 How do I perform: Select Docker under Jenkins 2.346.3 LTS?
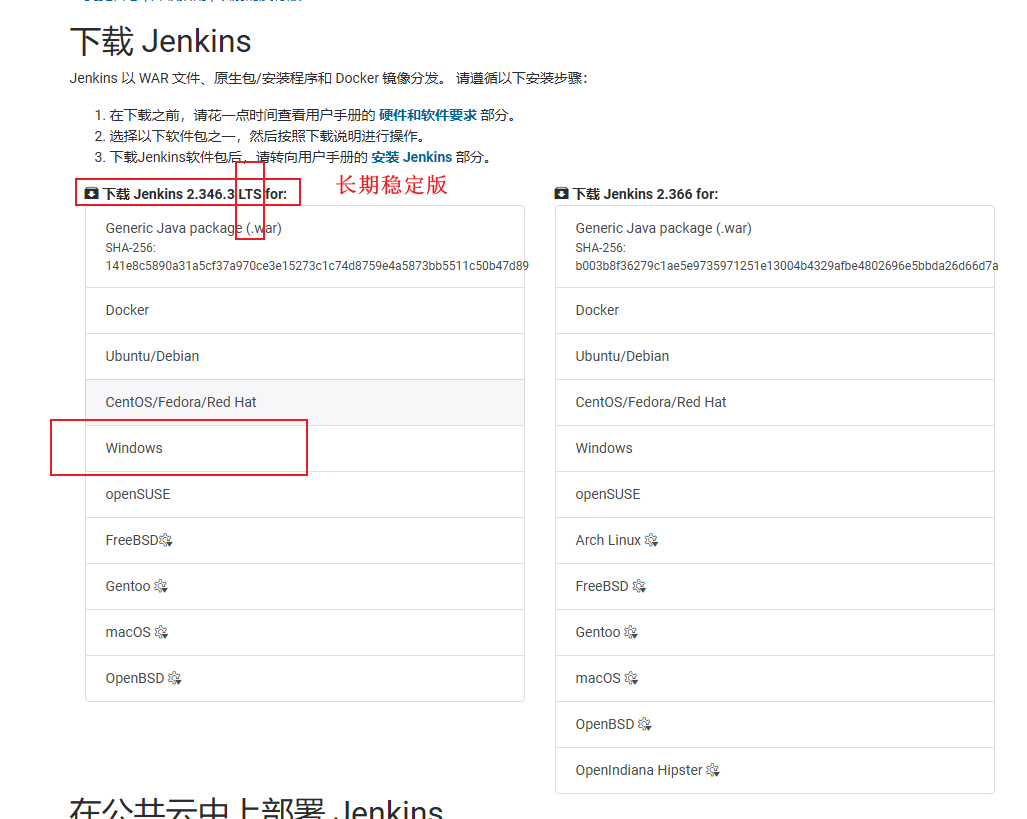pos(127,310)
